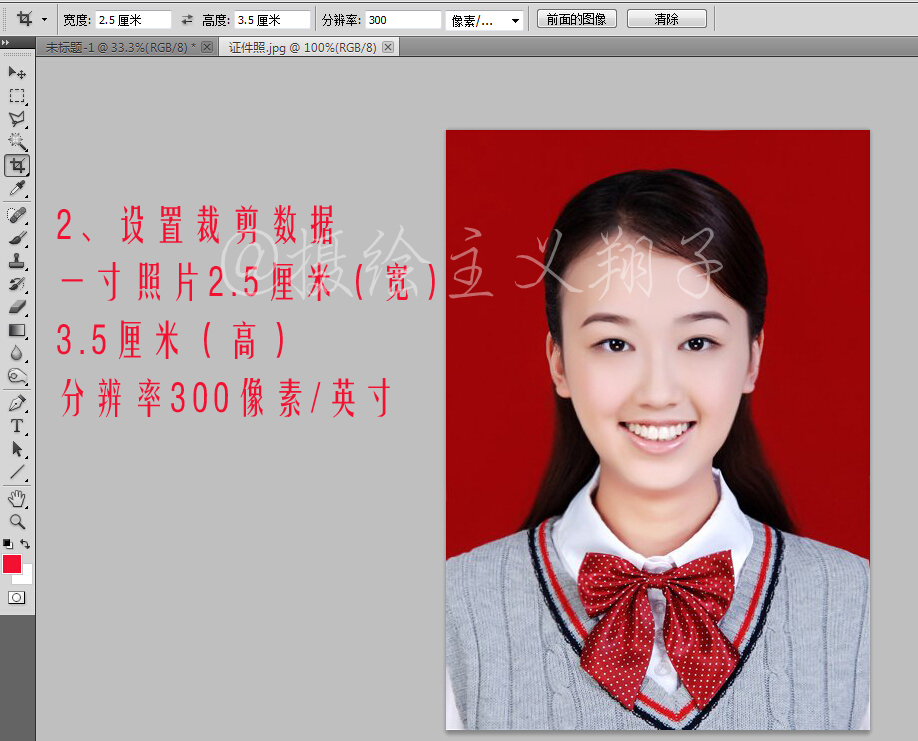The image size is (918, 741).
Task: Select the Hand tool
Action: coord(17,498)
